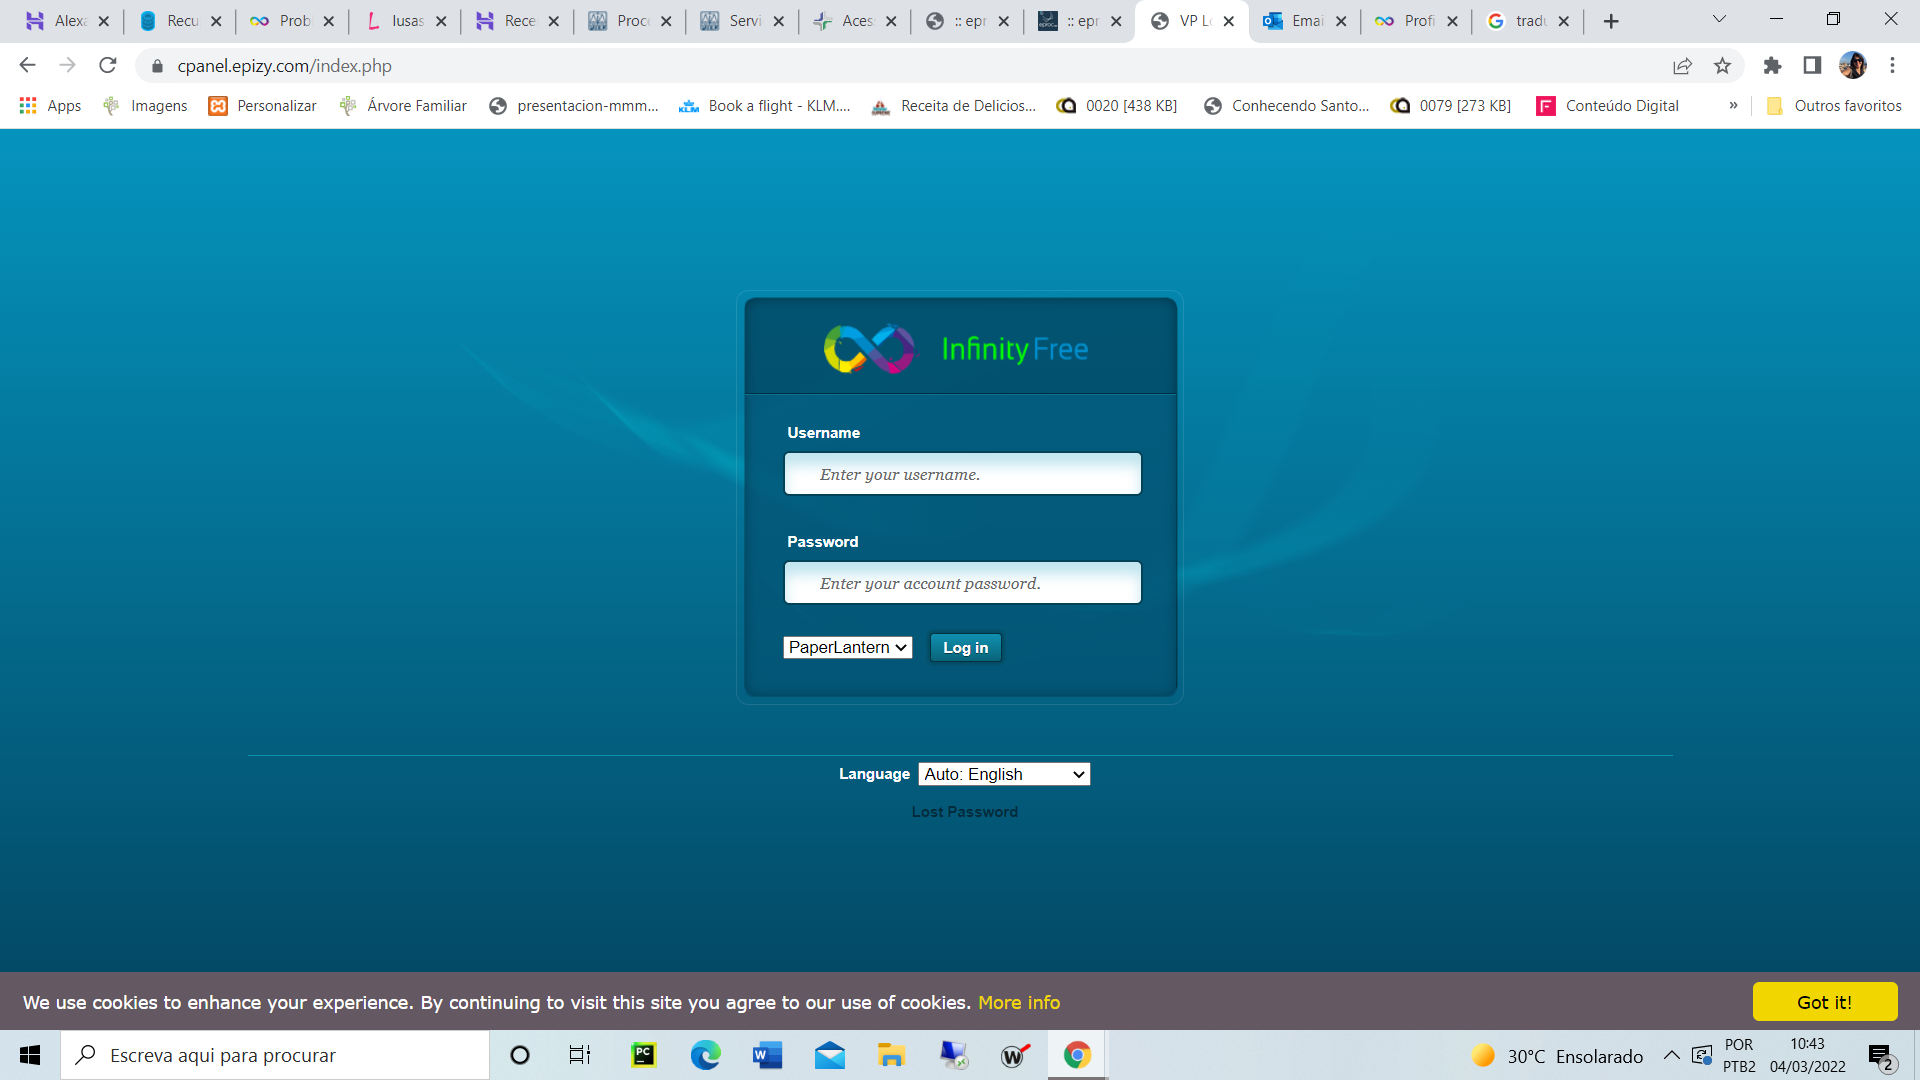Open Microsoft Word from the taskbar
The height and width of the screenshot is (1080, 1920).
[766, 1055]
